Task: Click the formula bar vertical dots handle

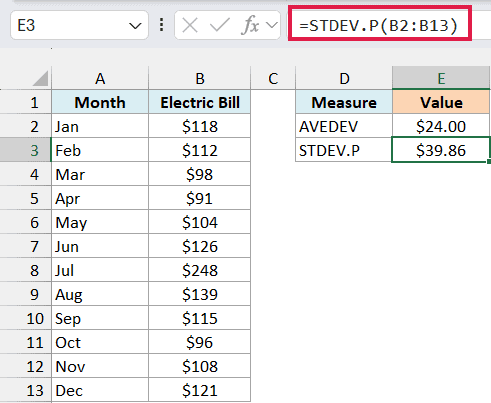Action: pyautogui.click(x=161, y=25)
